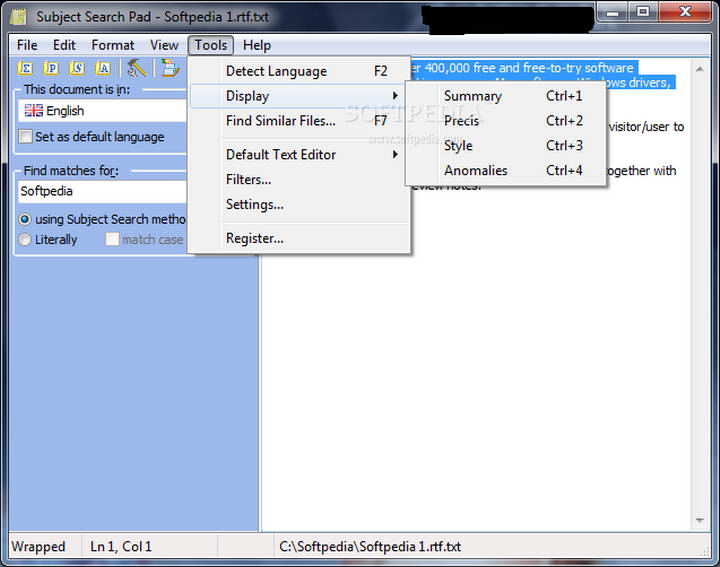720x567 pixels.
Task: Click the scrollbar down arrow in text pane
Action: click(x=700, y=520)
